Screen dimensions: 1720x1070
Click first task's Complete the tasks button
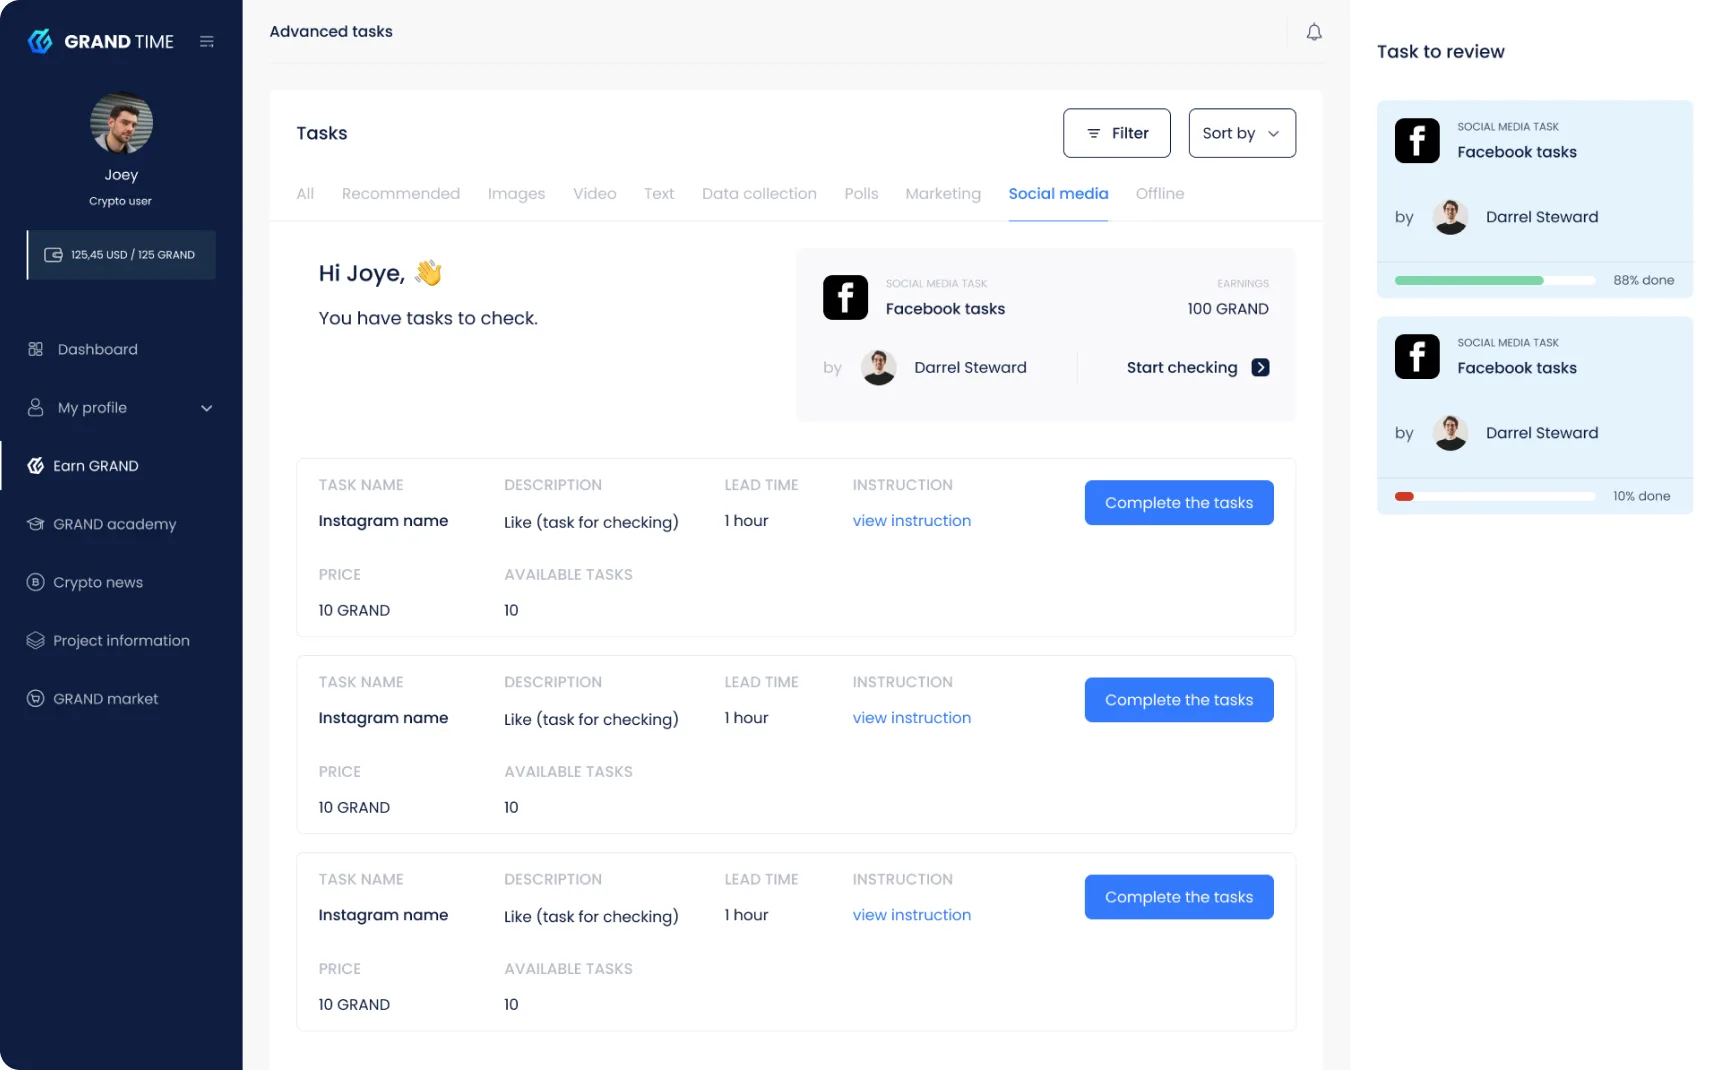1179,503
